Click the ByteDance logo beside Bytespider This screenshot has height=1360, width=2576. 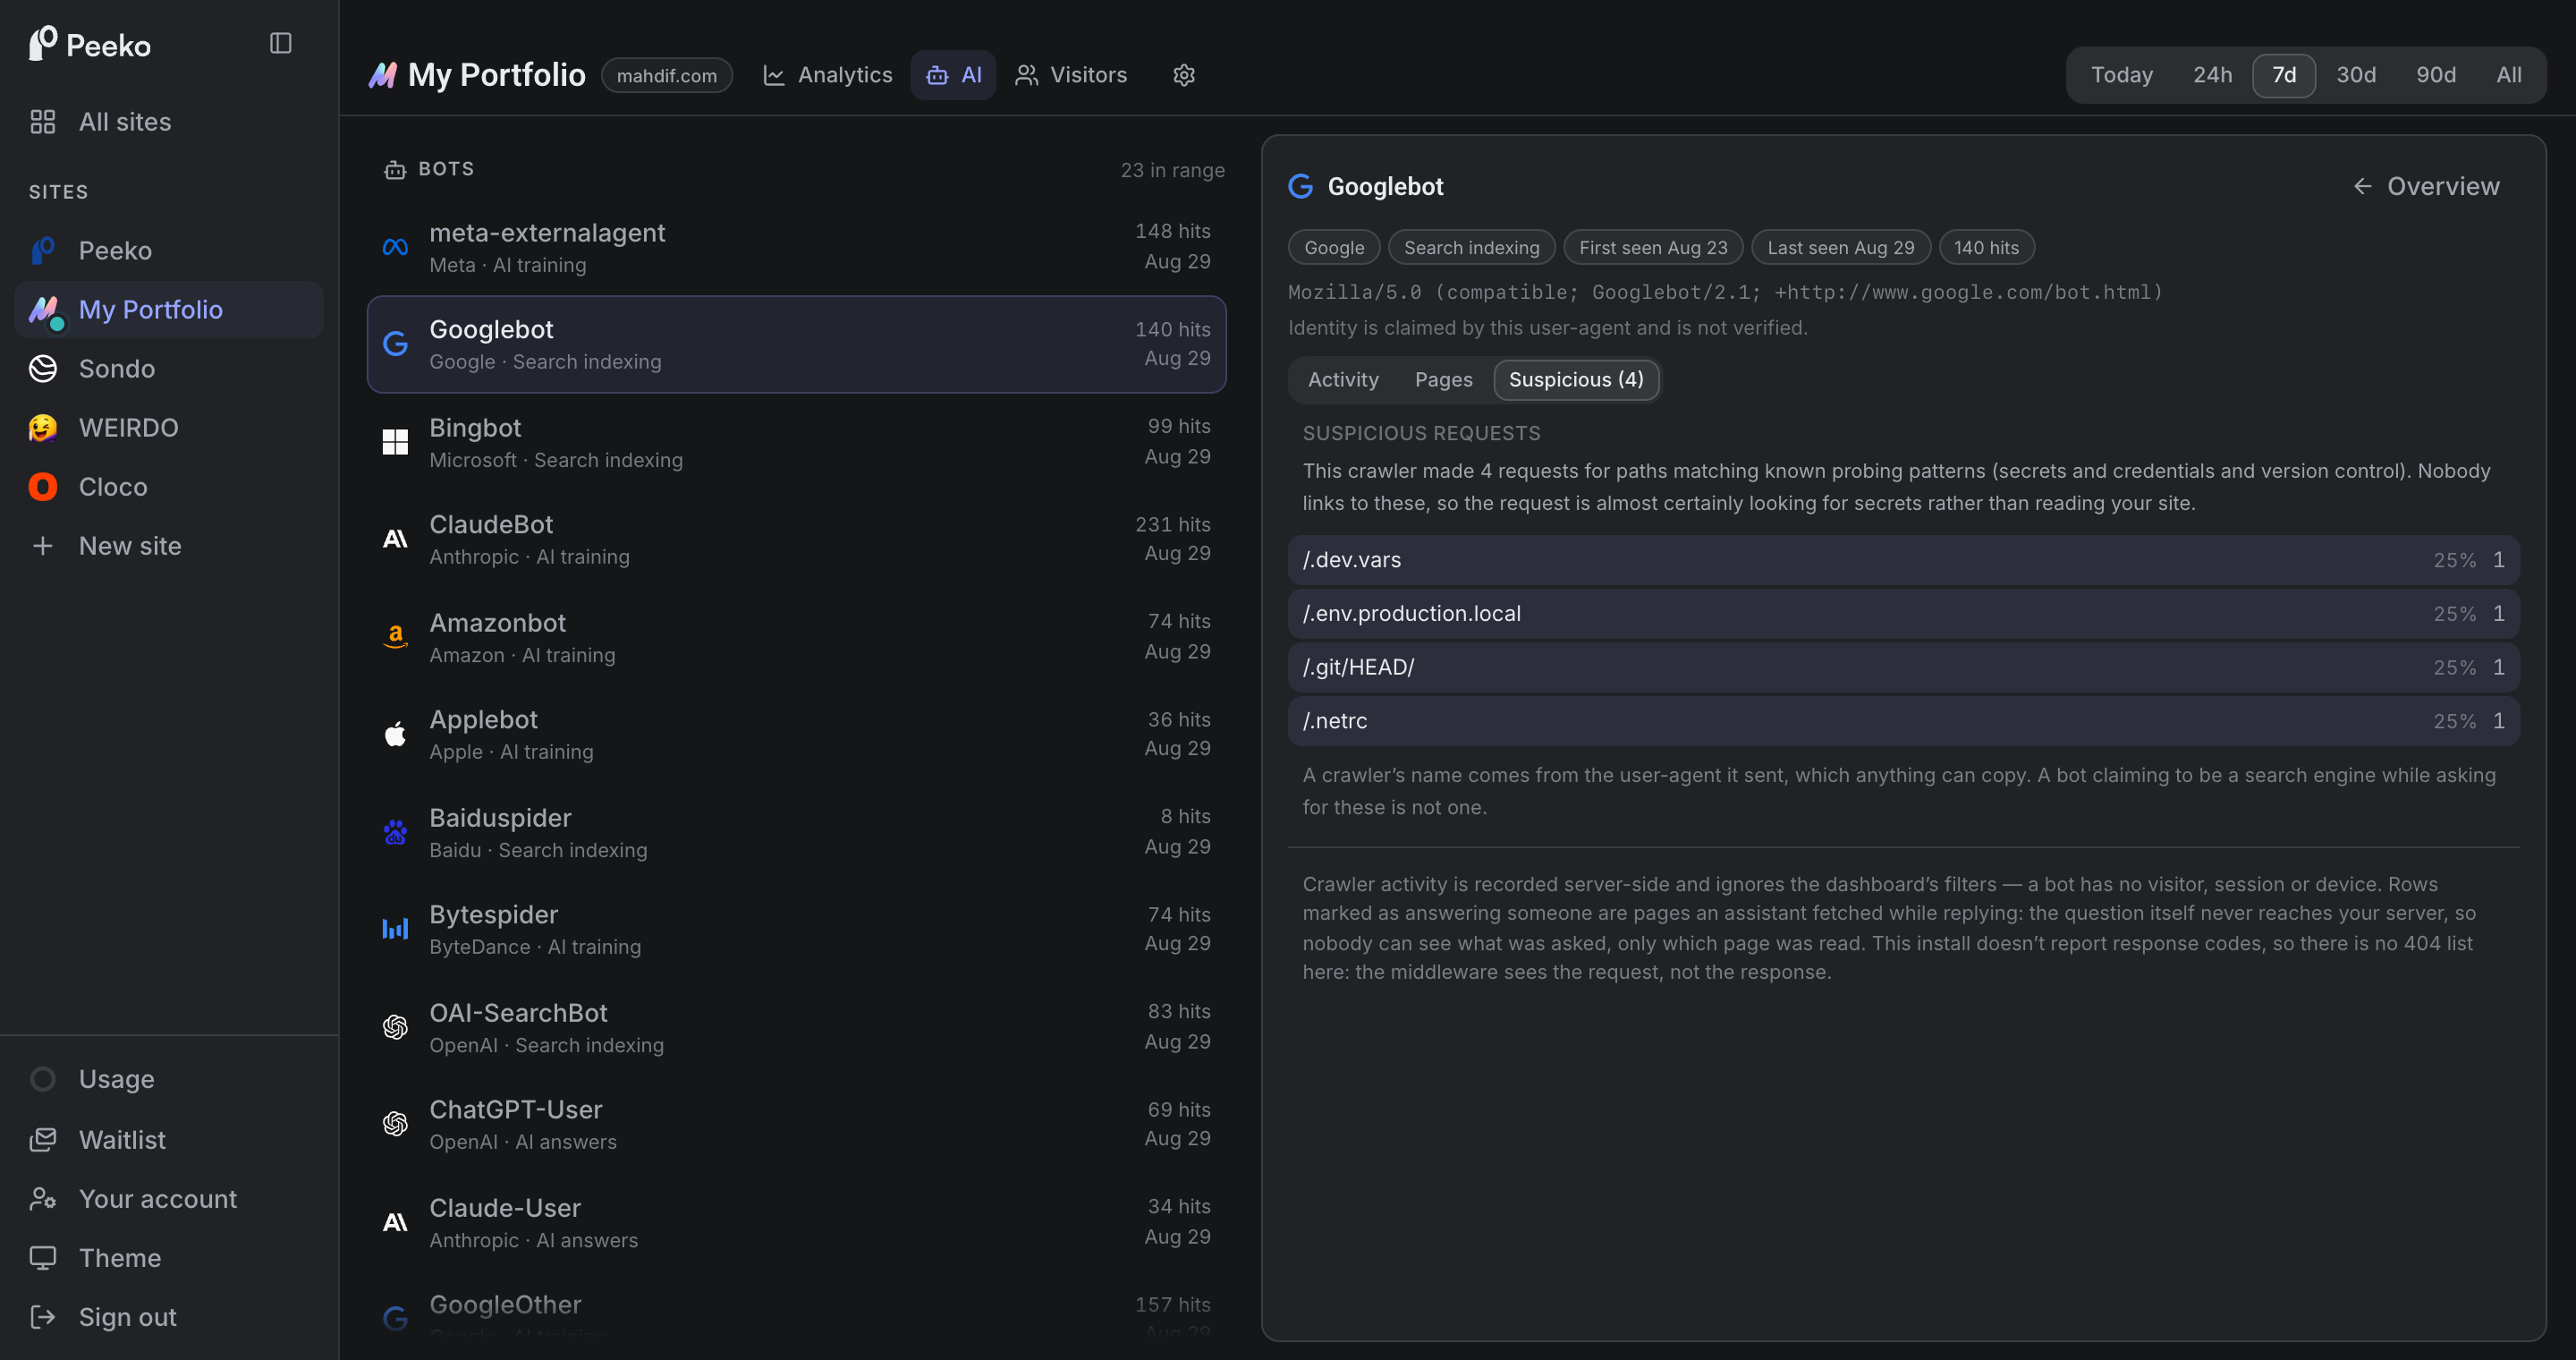[395, 929]
